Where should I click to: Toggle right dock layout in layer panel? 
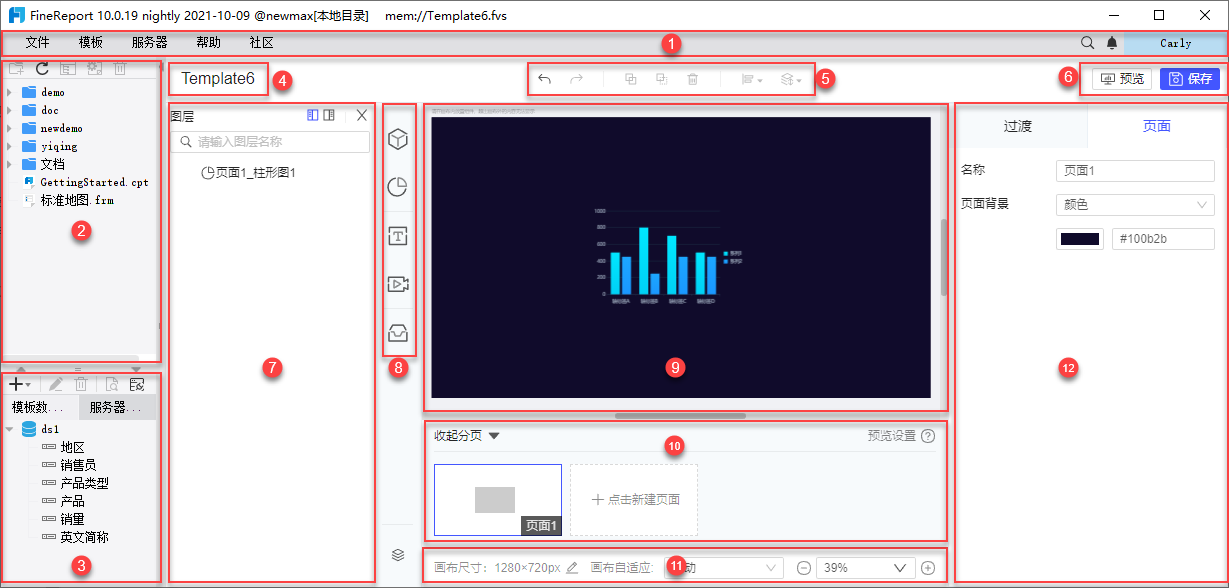[329, 115]
